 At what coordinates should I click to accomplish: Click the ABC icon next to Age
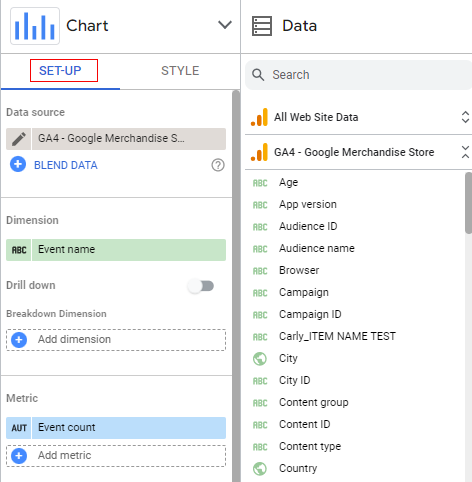pyautogui.click(x=260, y=183)
